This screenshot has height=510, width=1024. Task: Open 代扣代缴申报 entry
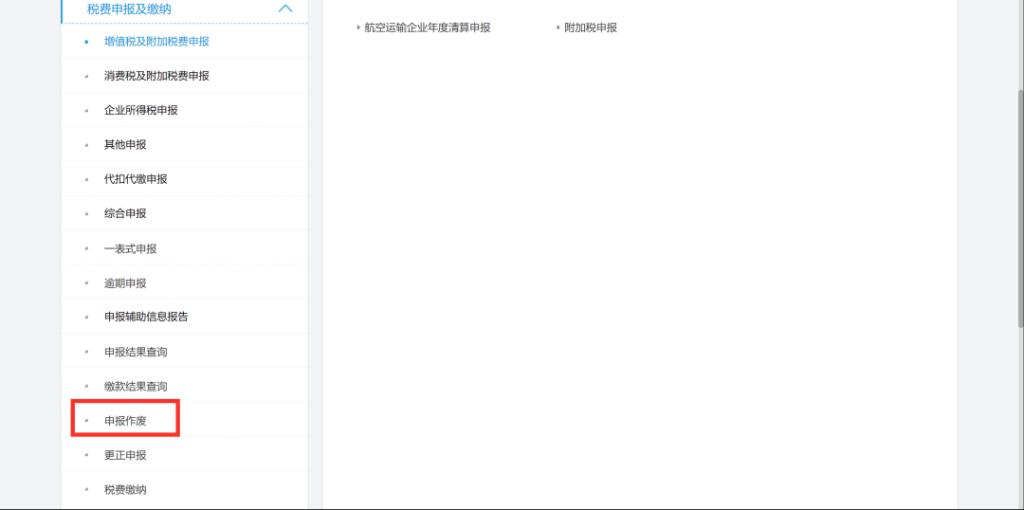click(136, 179)
